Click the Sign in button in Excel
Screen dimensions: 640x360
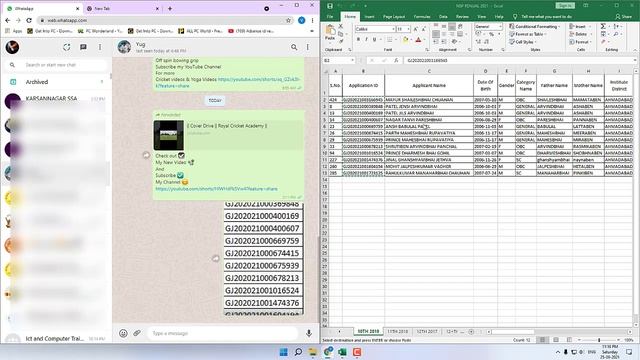pyautogui.click(x=565, y=6)
